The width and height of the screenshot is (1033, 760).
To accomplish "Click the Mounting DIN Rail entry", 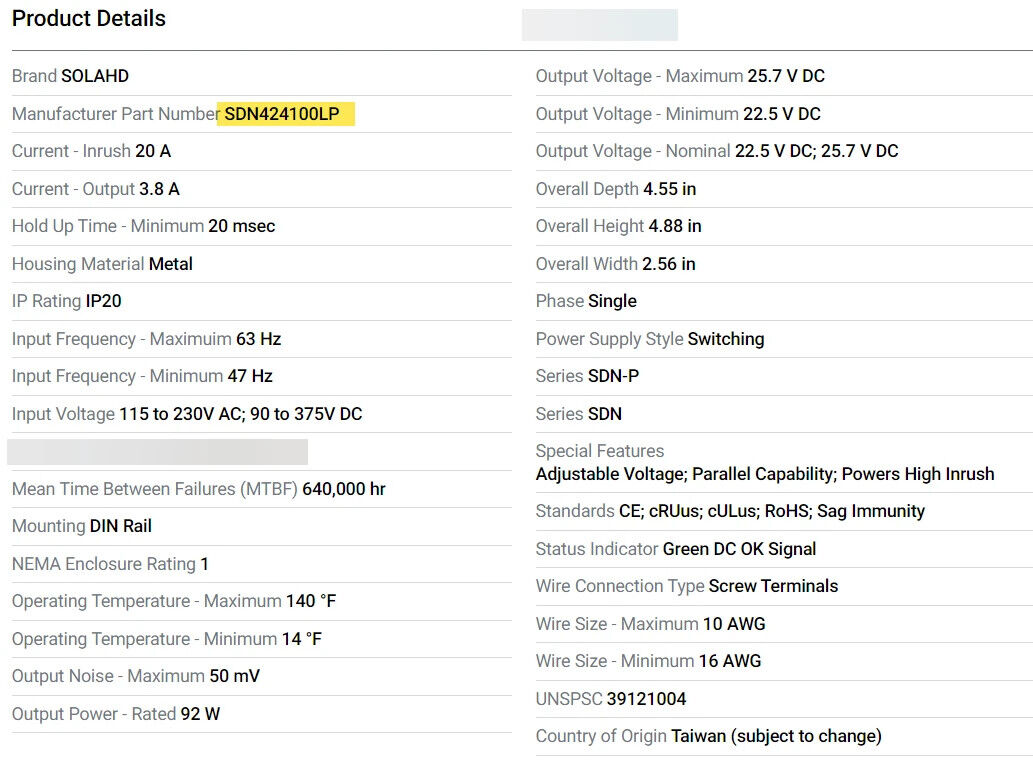I will [82, 526].
